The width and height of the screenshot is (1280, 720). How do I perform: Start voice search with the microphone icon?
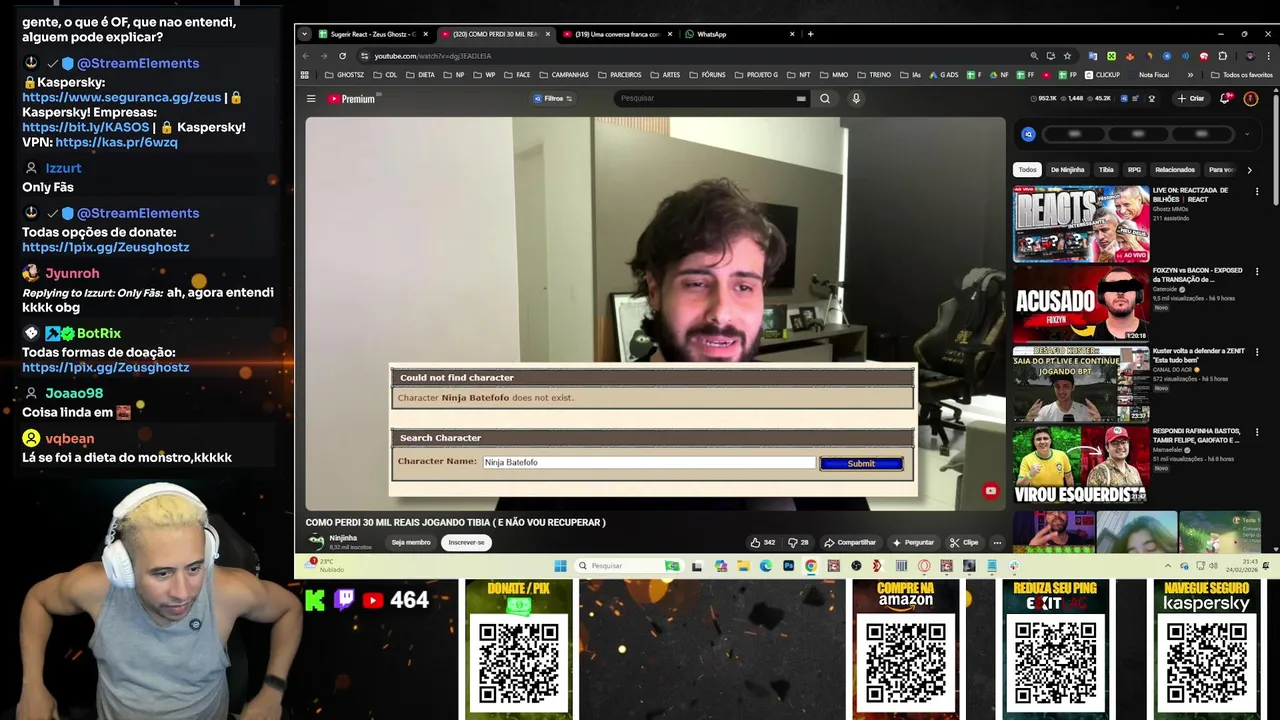[x=856, y=98]
